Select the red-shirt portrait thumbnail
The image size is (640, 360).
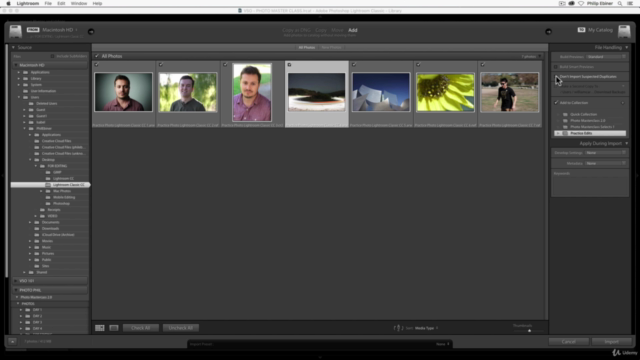click(x=123, y=92)
